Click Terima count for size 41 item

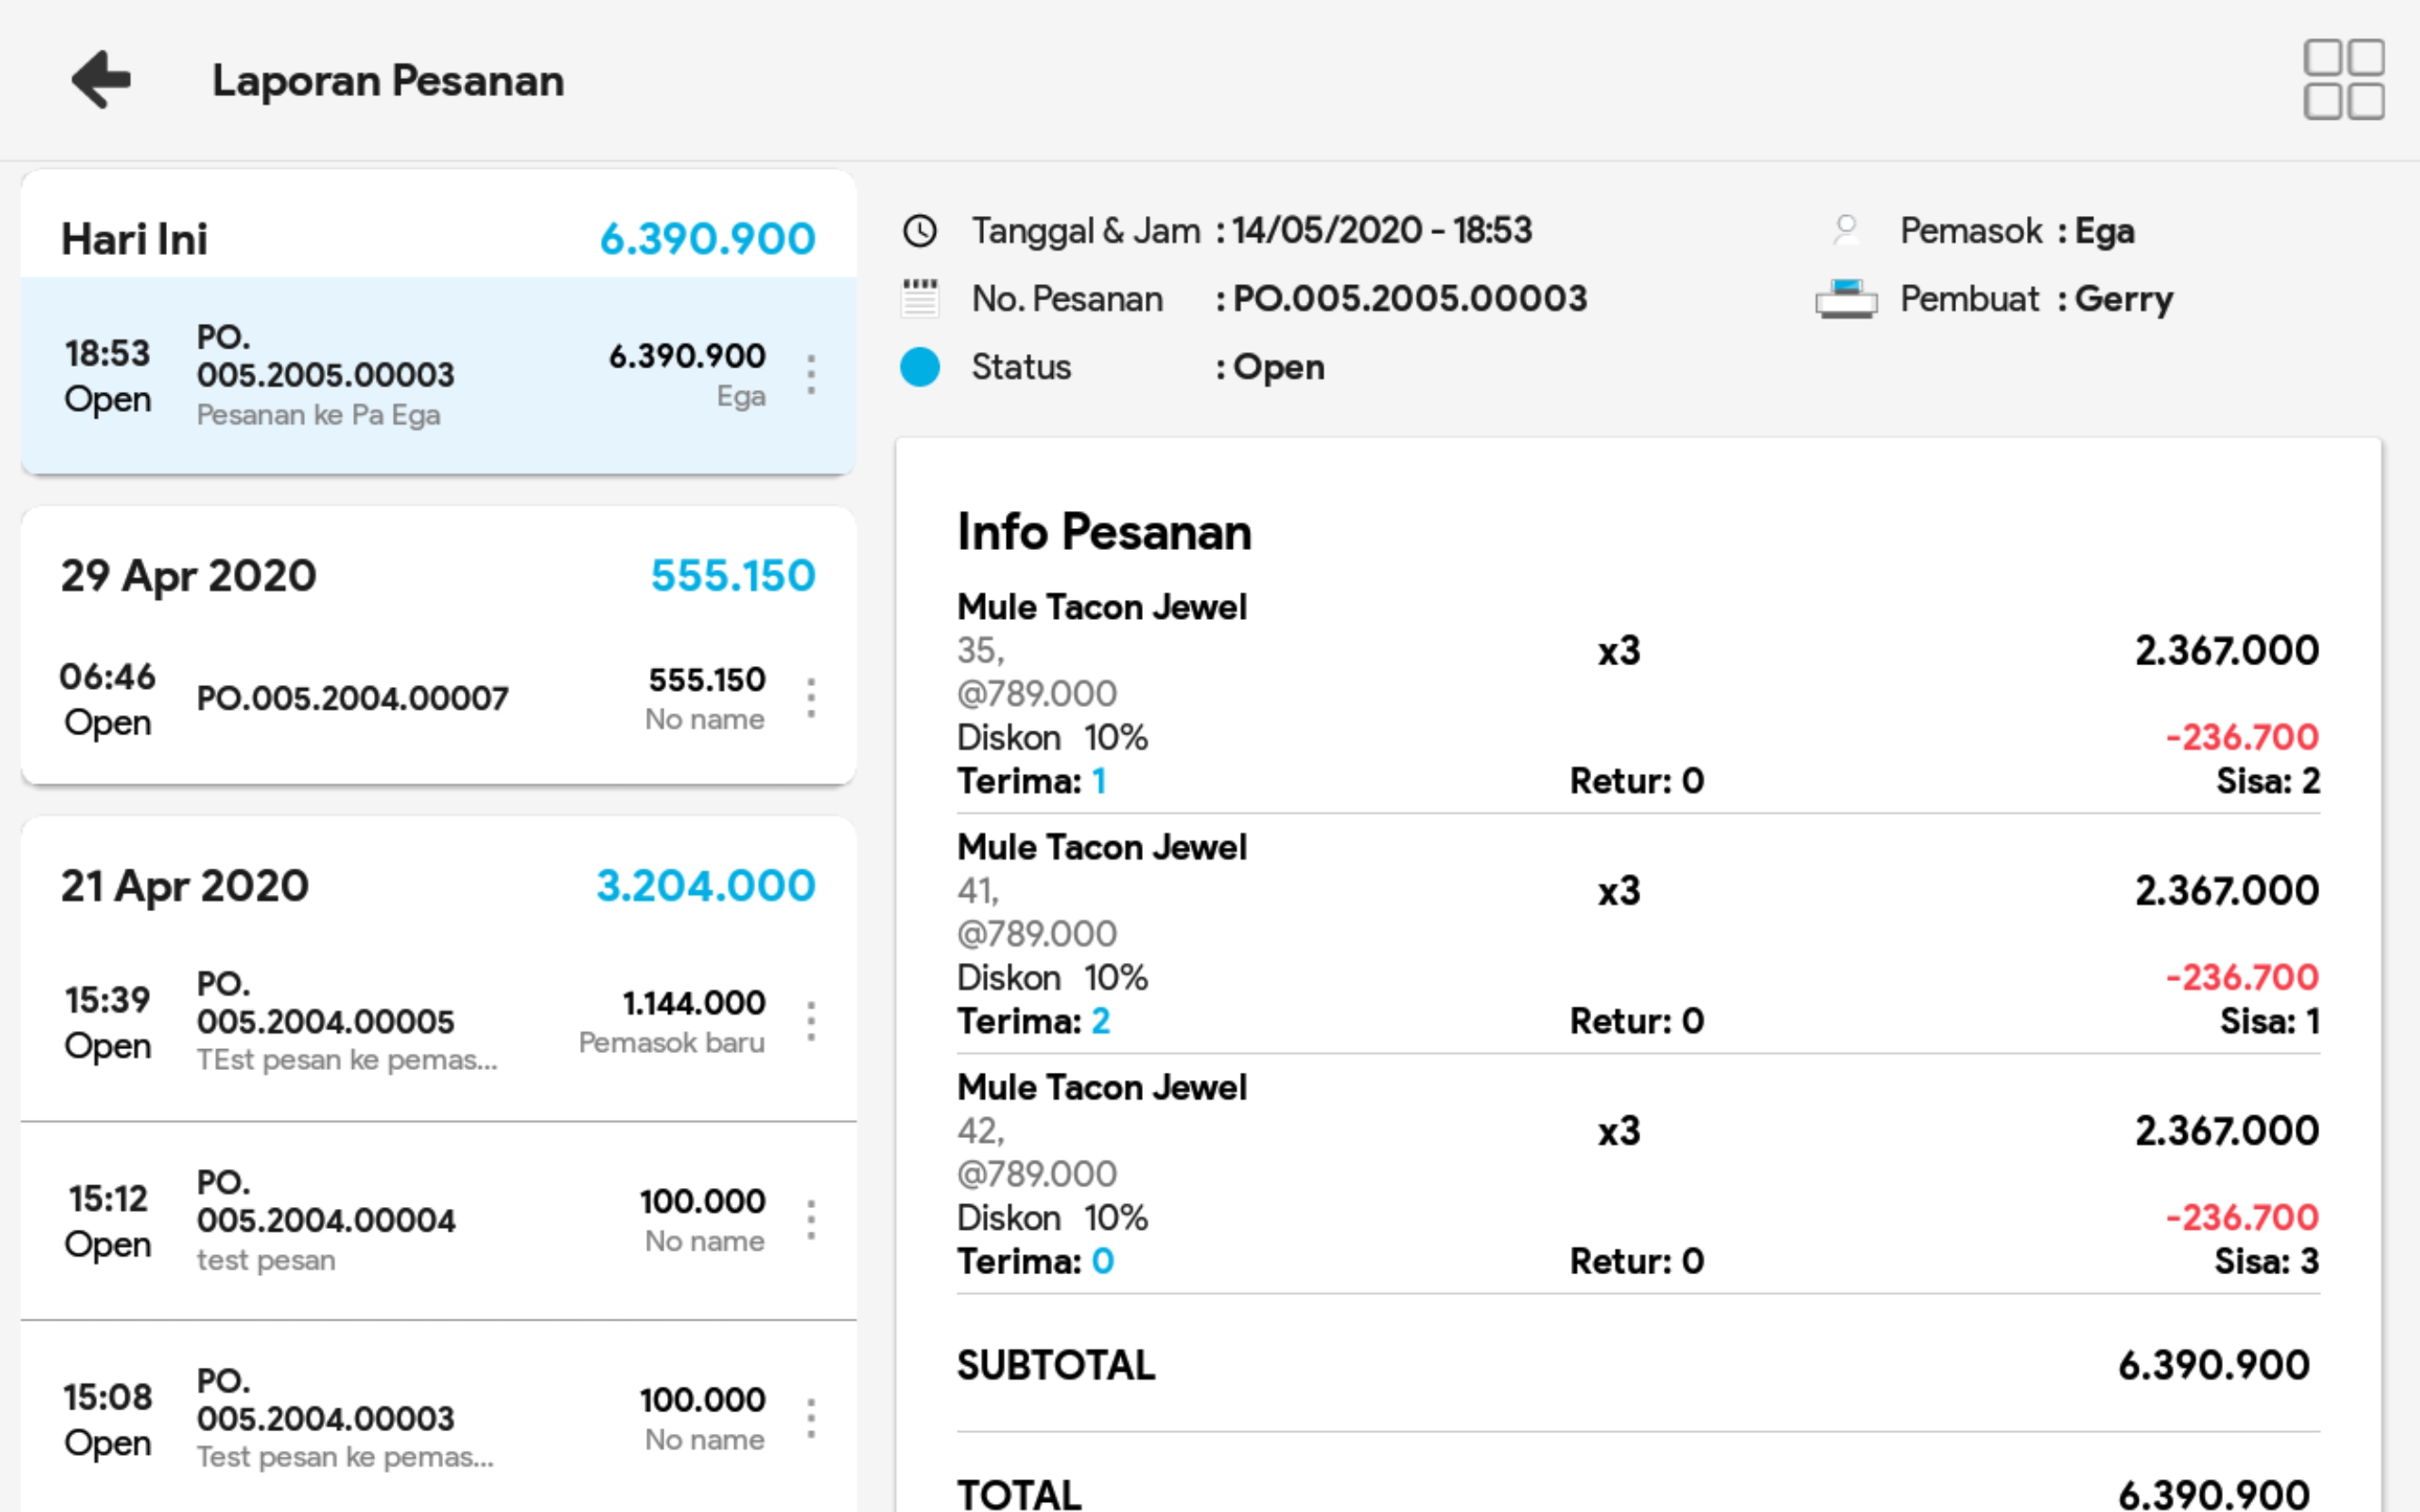click(x=1100, y=1021)
